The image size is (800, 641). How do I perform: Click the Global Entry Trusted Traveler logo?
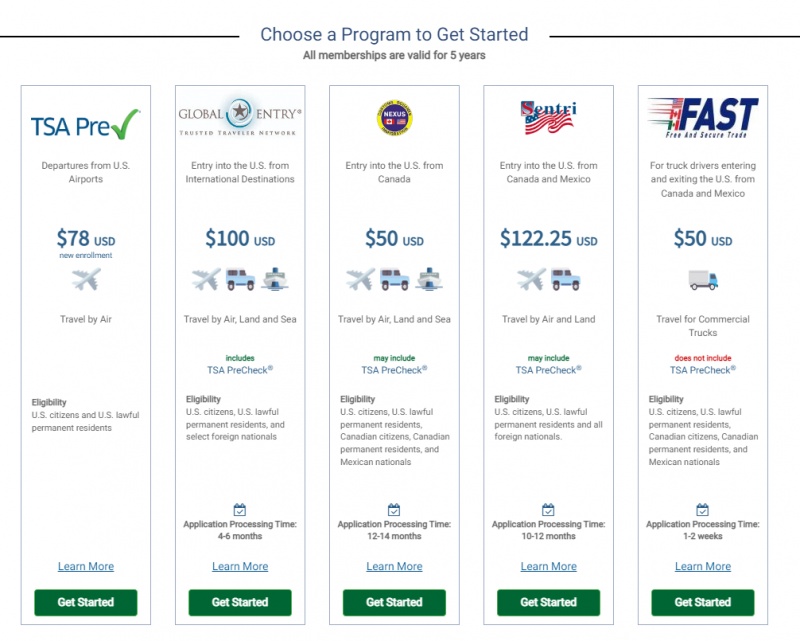(240, 115)
